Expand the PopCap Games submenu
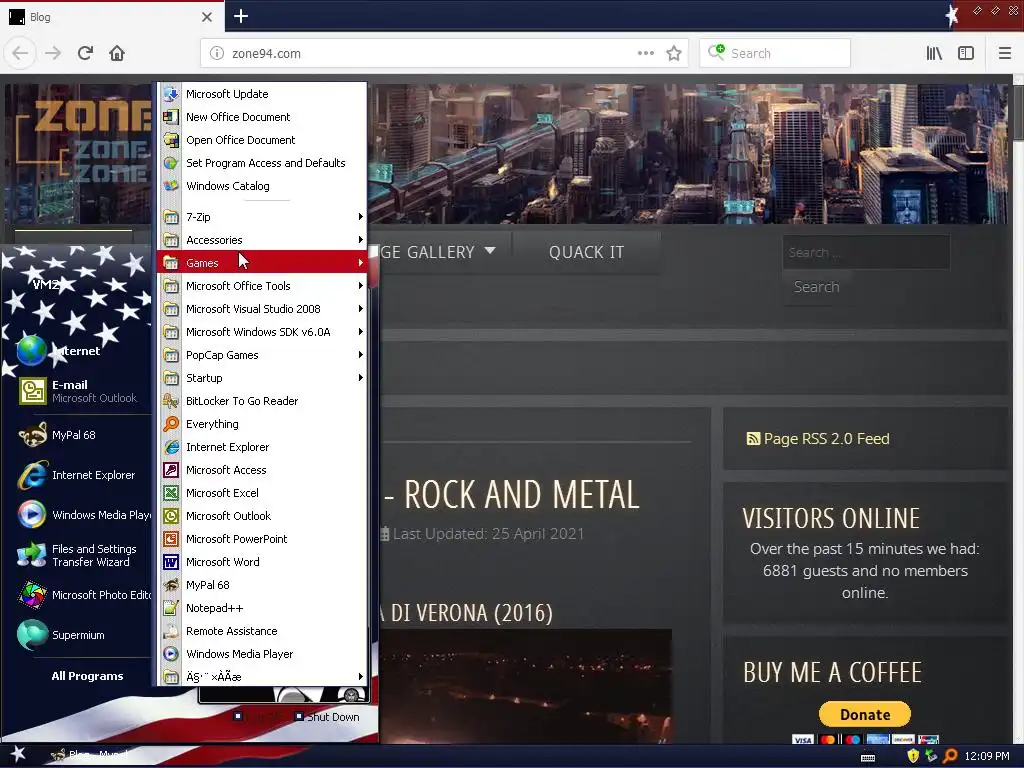 [x=261, y=355]
